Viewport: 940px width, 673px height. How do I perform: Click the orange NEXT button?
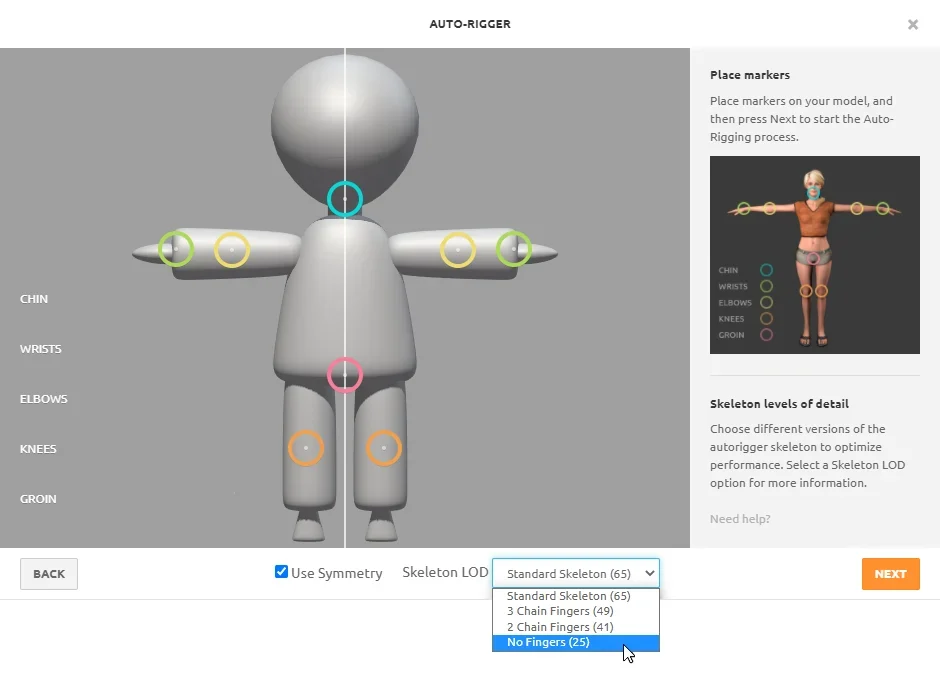coord(890,574)
